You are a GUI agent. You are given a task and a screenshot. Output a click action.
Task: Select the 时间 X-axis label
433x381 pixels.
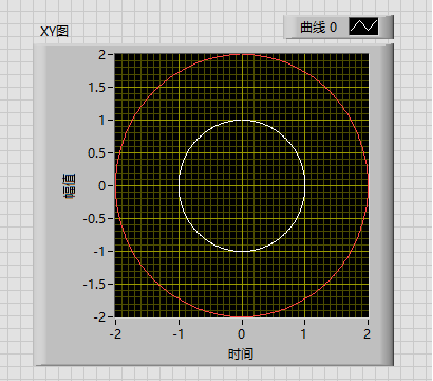click(240, 354)
